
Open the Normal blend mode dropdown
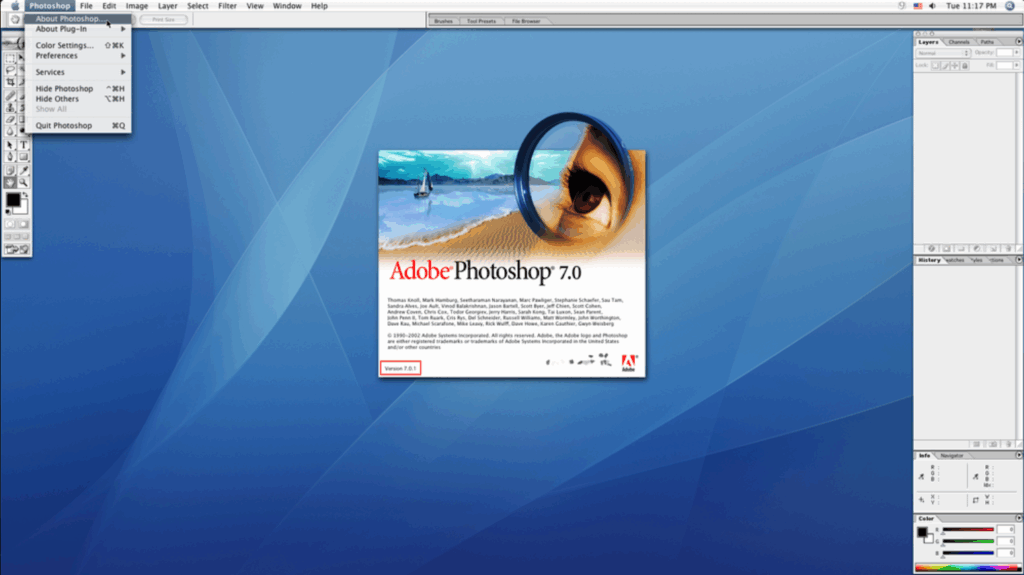pos(944,53)
